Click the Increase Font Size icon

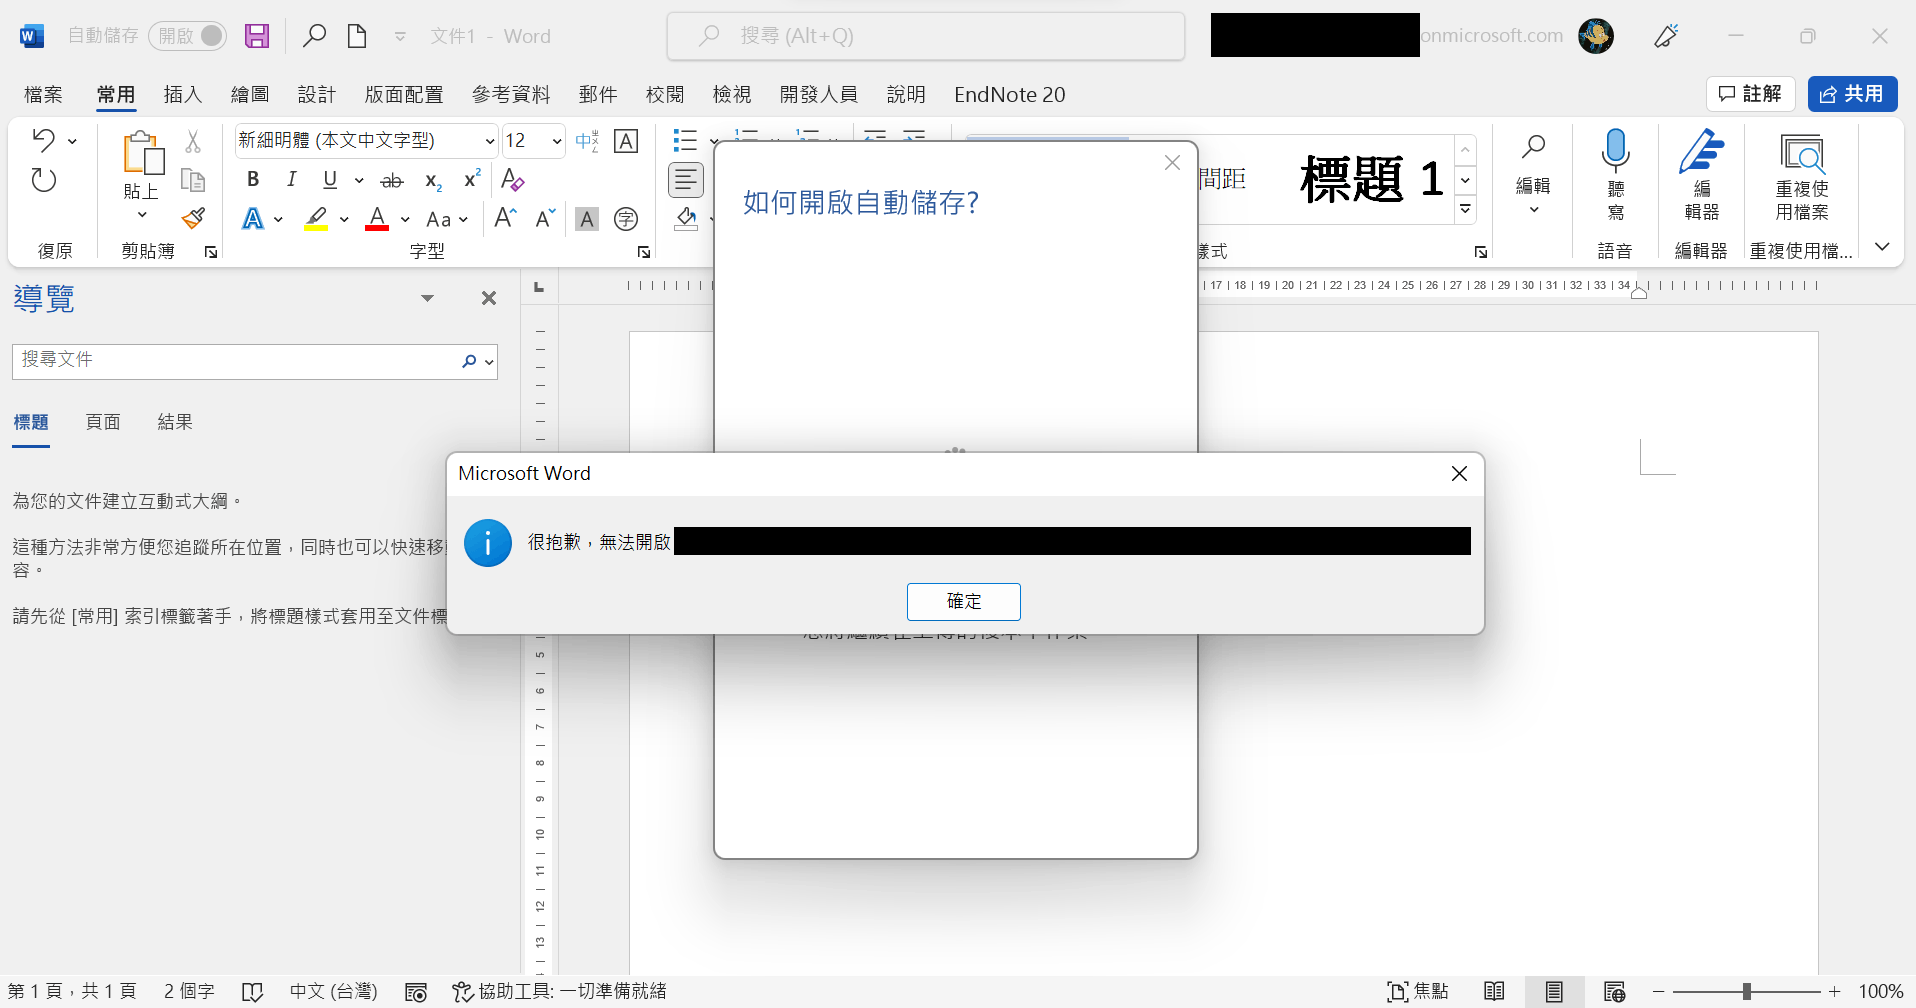[x=505, y=218]
